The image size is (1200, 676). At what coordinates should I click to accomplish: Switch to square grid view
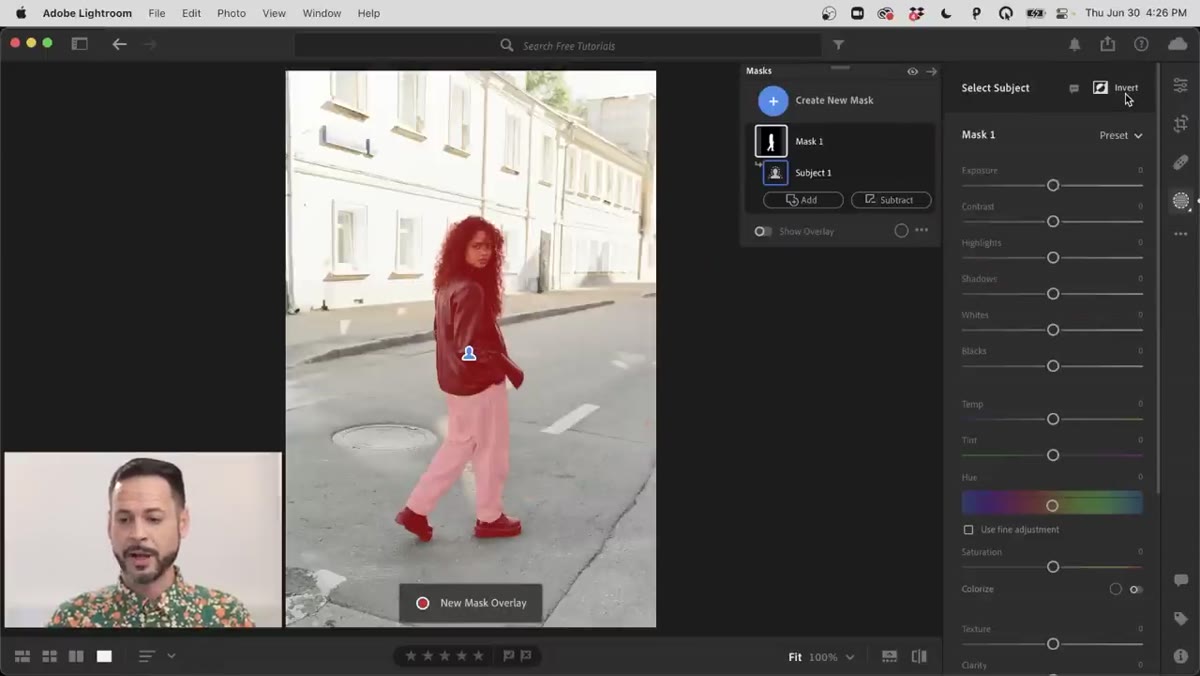(49, 656)
